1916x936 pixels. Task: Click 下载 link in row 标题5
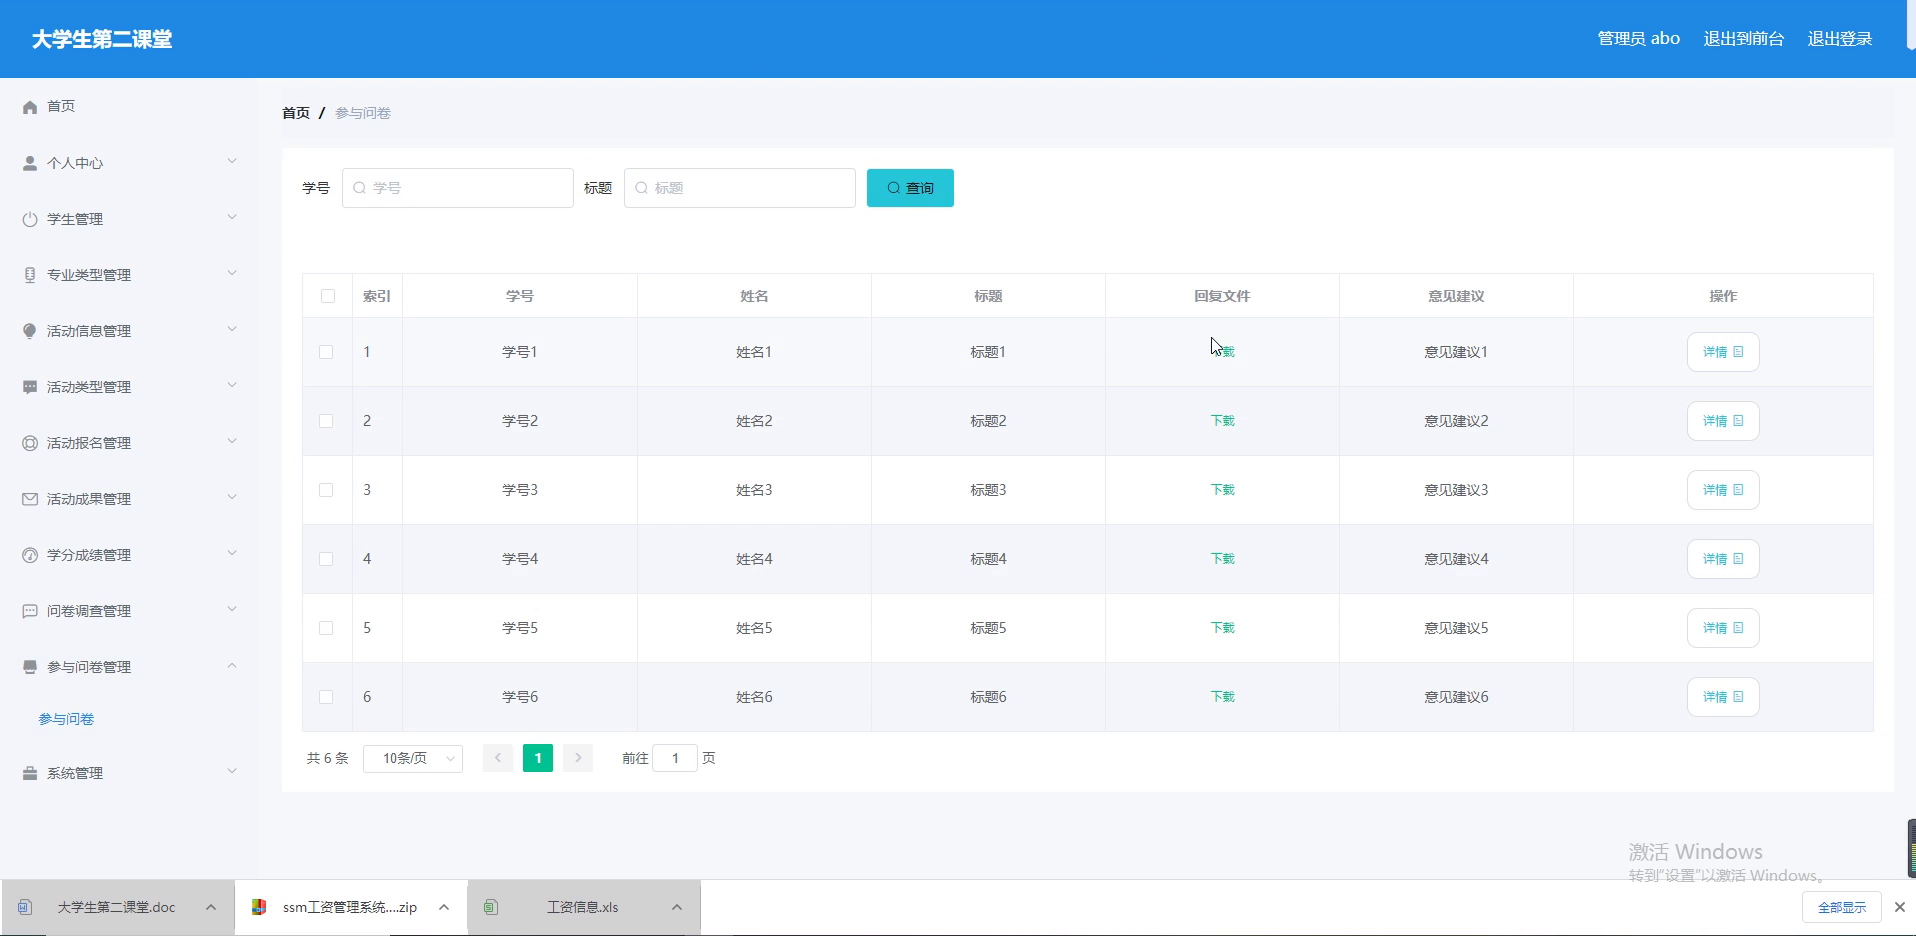click(x=1222, y=628)
